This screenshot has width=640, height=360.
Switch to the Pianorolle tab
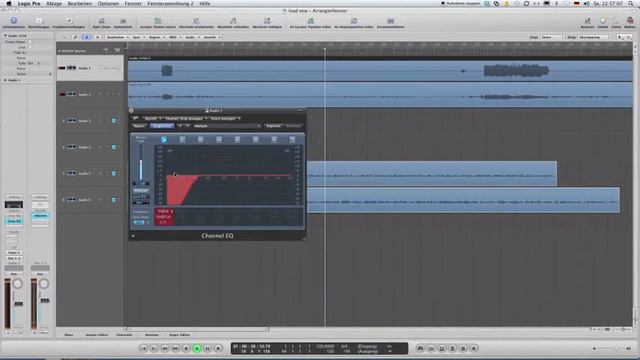124,335
